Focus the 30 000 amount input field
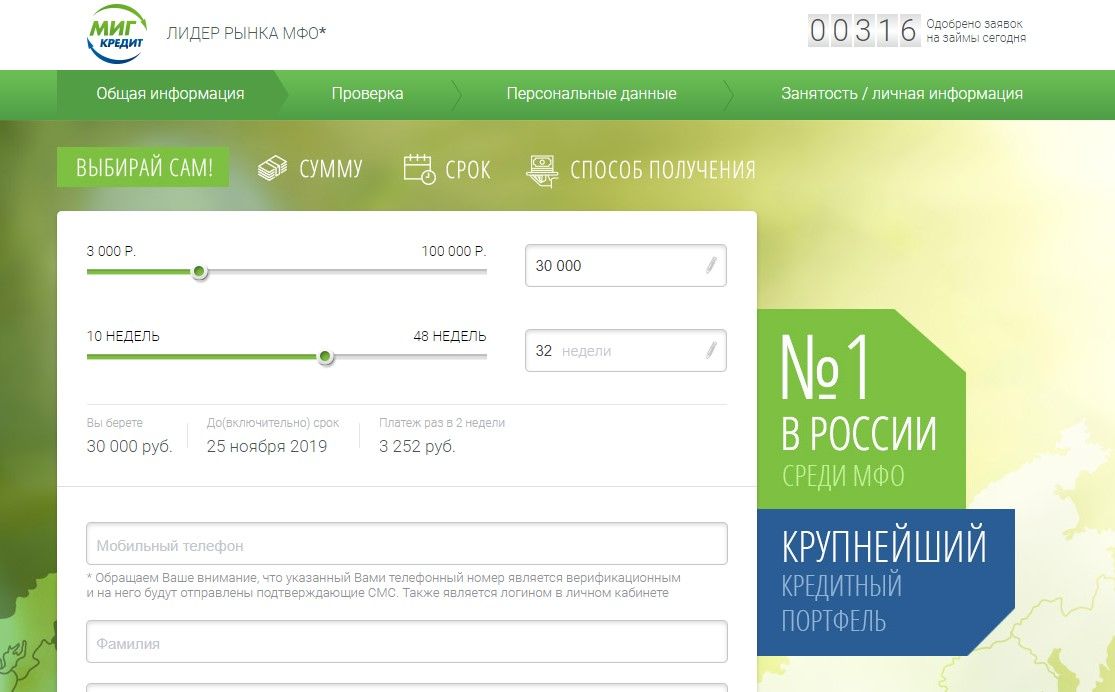Viewport: 1115px width, 692px height. (610, 266)
